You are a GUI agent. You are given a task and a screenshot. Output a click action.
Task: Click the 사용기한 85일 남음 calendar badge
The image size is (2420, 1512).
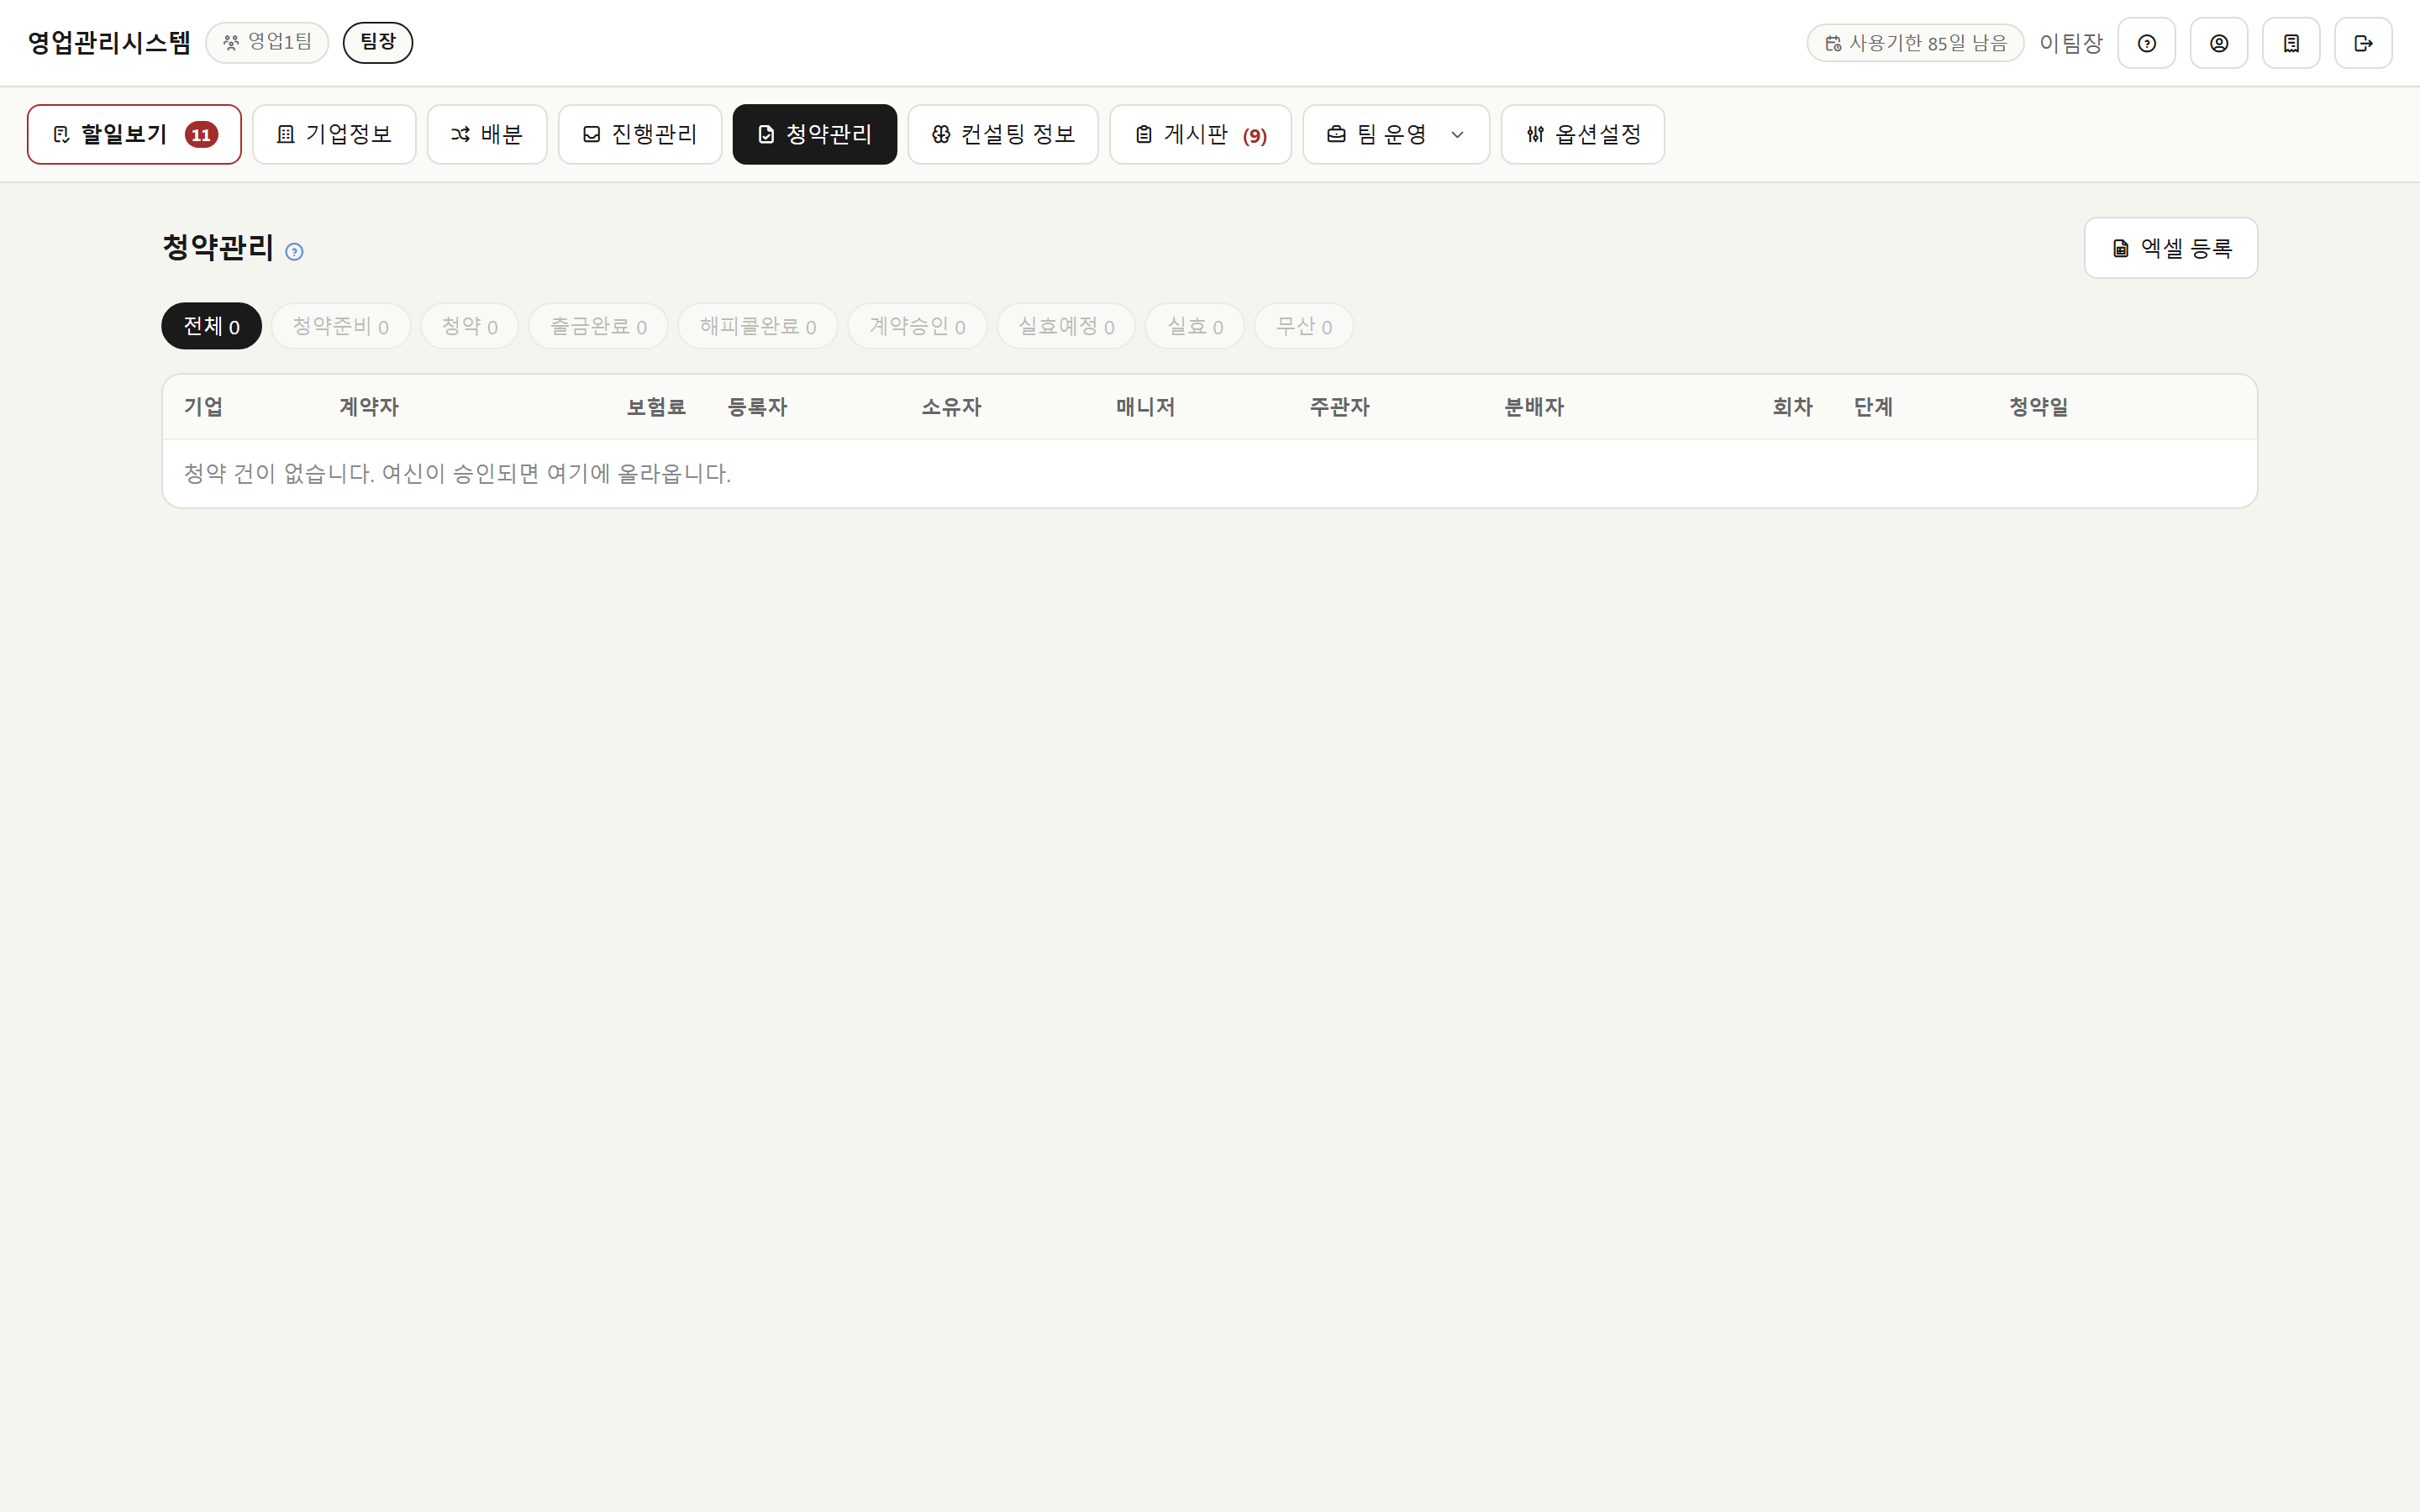[1915, 43]
